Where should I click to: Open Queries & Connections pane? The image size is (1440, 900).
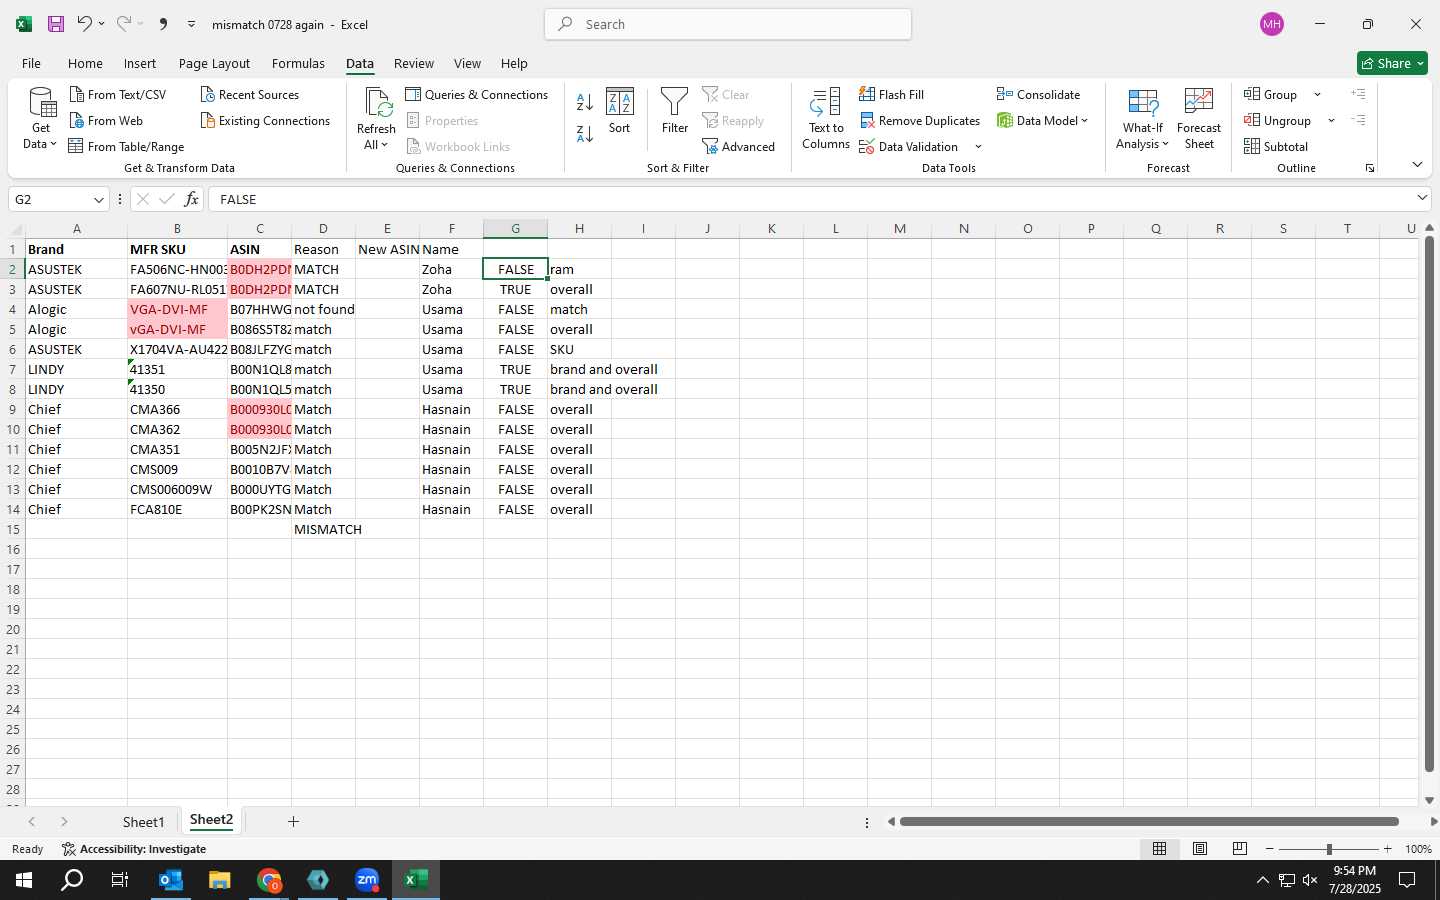pos(476,95)
